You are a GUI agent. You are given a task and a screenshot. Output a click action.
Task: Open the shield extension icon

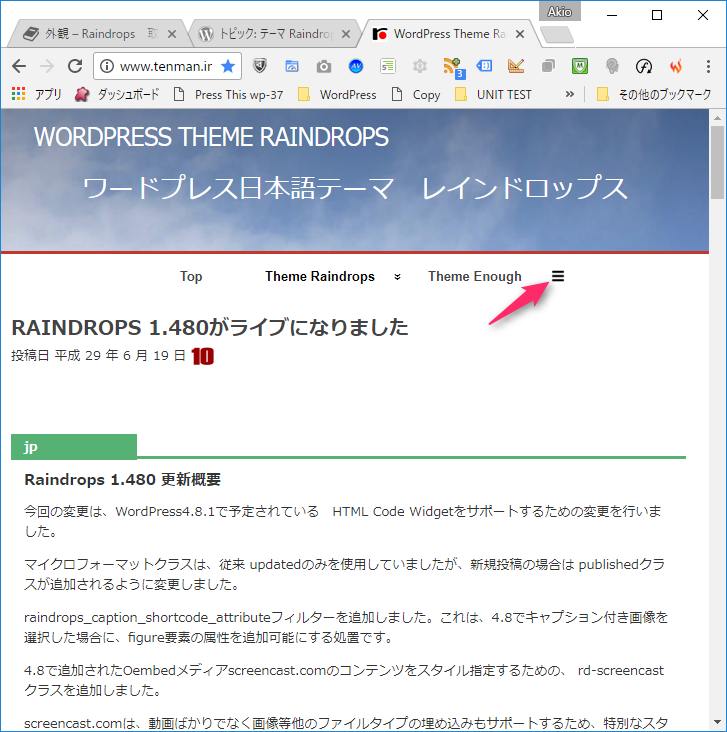tap(260, 66)
